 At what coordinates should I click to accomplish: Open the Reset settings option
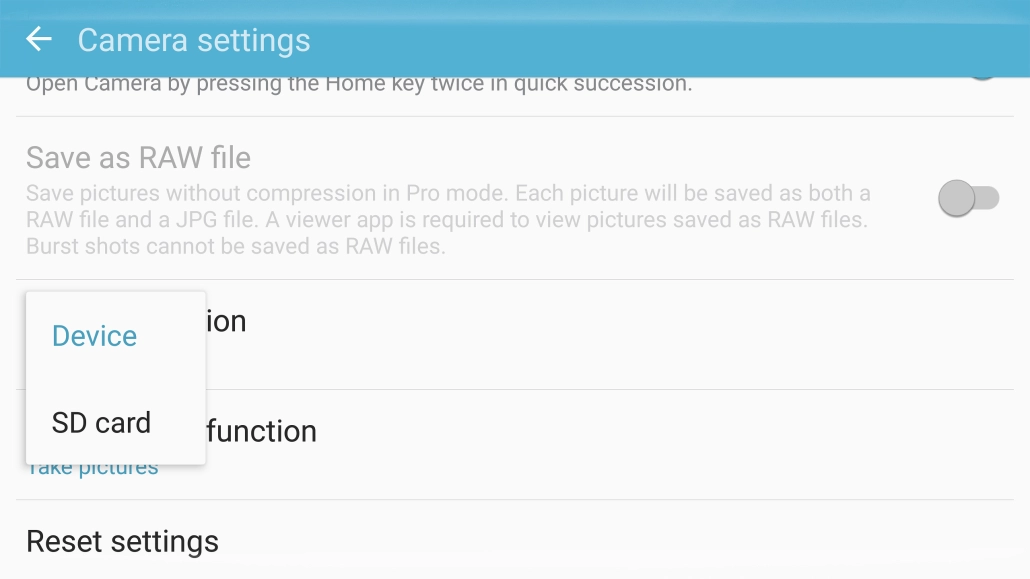[x=123, y=541]
